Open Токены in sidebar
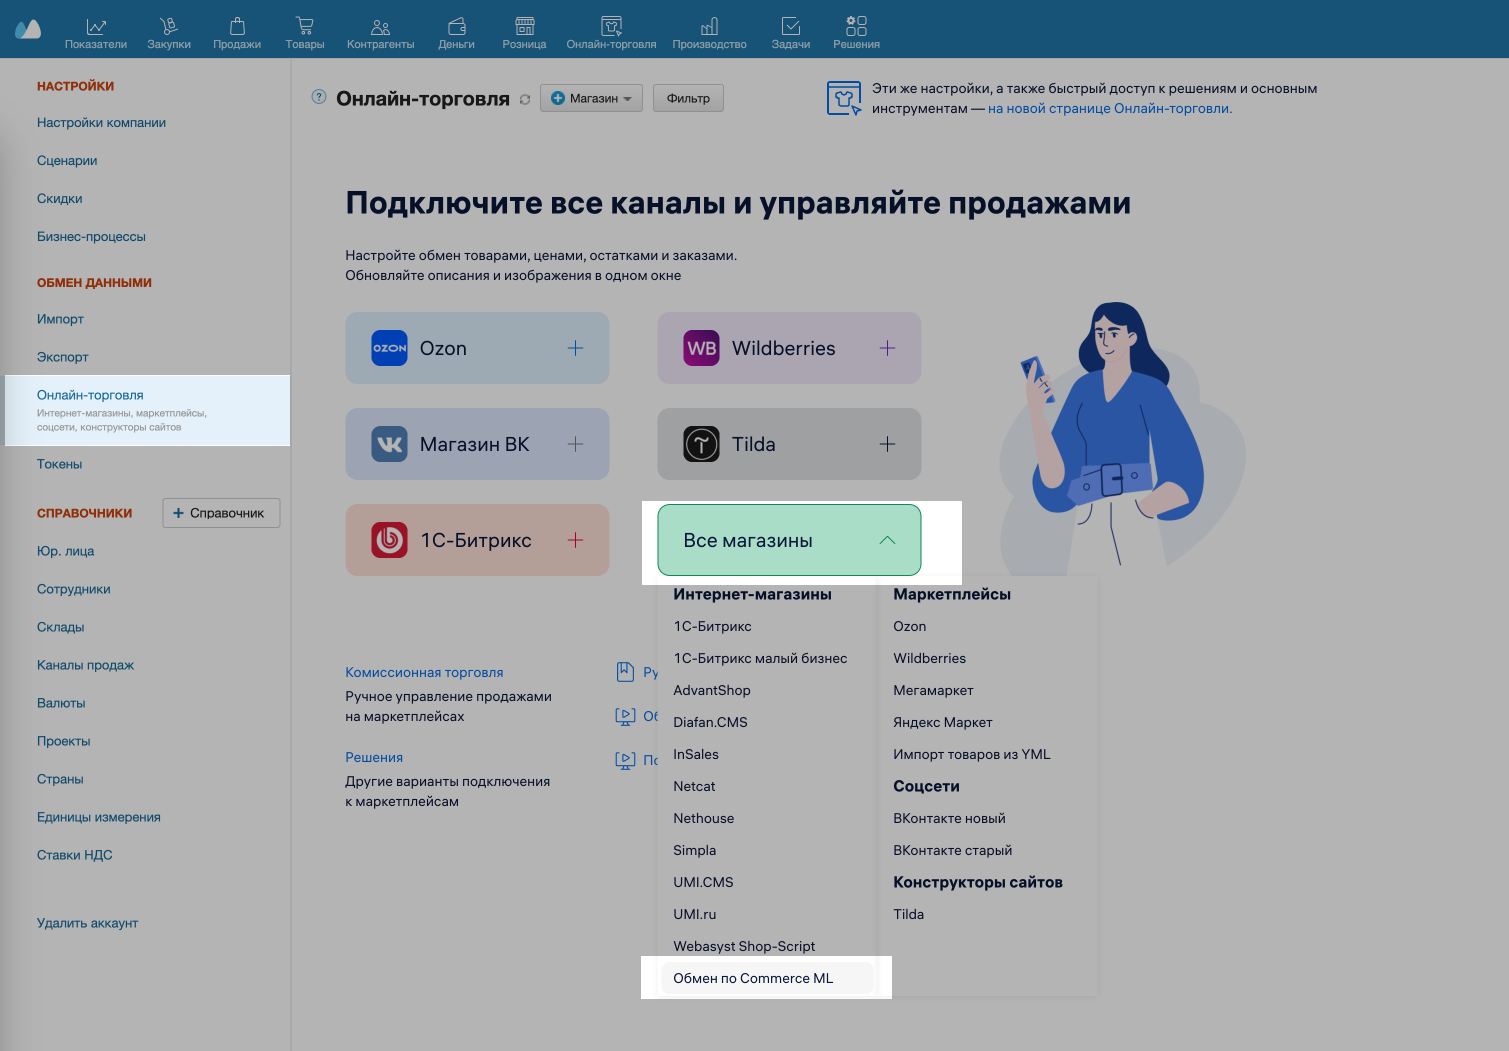This screenshot has height=1051, width=1509. pyautogui.click(x=60, y=464)
